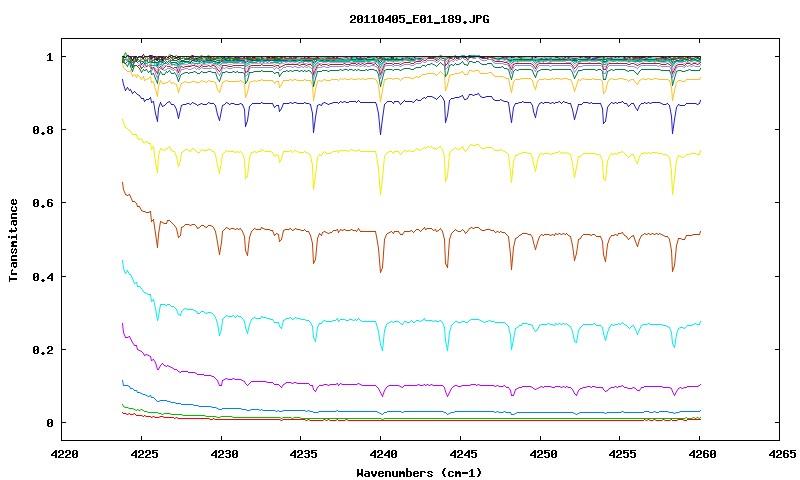Click the y-axis tick label 0.6
Viewport: 800px width, 480px height.
[42, 203]
